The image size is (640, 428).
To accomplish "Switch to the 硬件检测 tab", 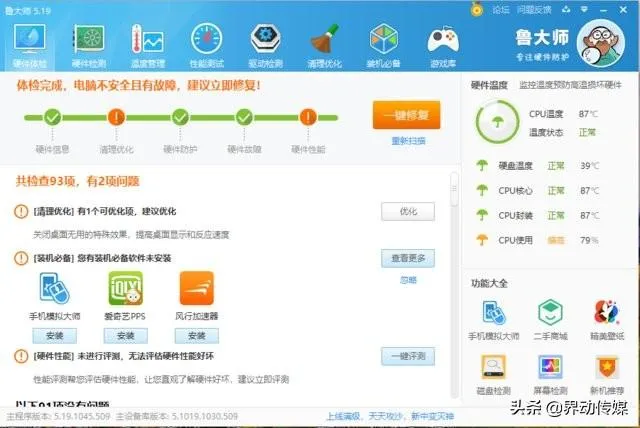I will click(x=89, y=46).
